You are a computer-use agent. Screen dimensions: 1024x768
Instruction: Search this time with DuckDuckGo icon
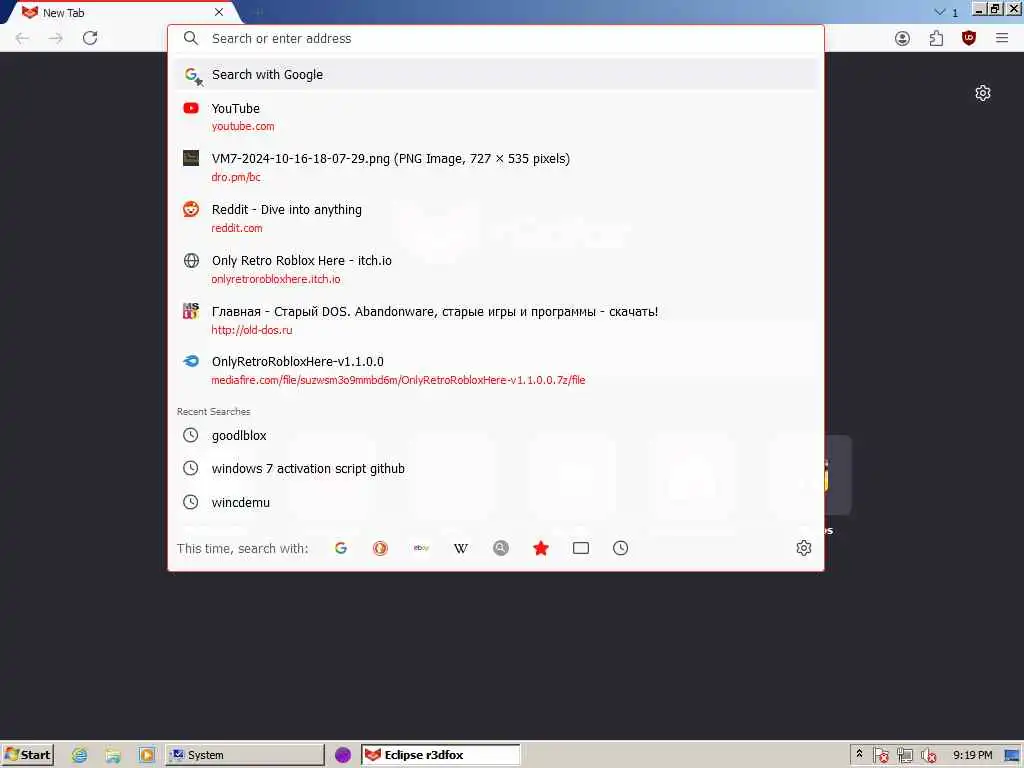tap(380, 548)
